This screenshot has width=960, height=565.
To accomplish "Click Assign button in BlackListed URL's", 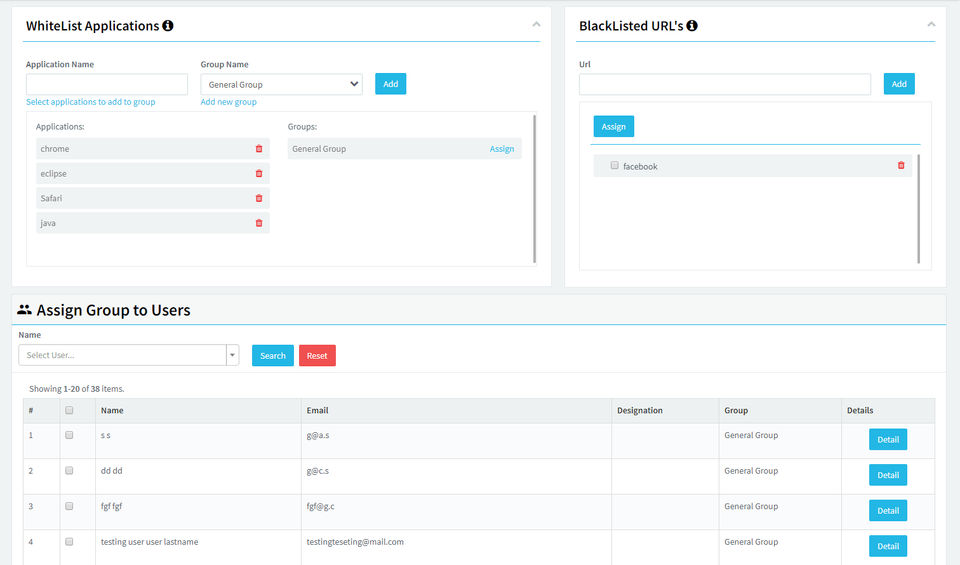I will (x=613, y=127).
